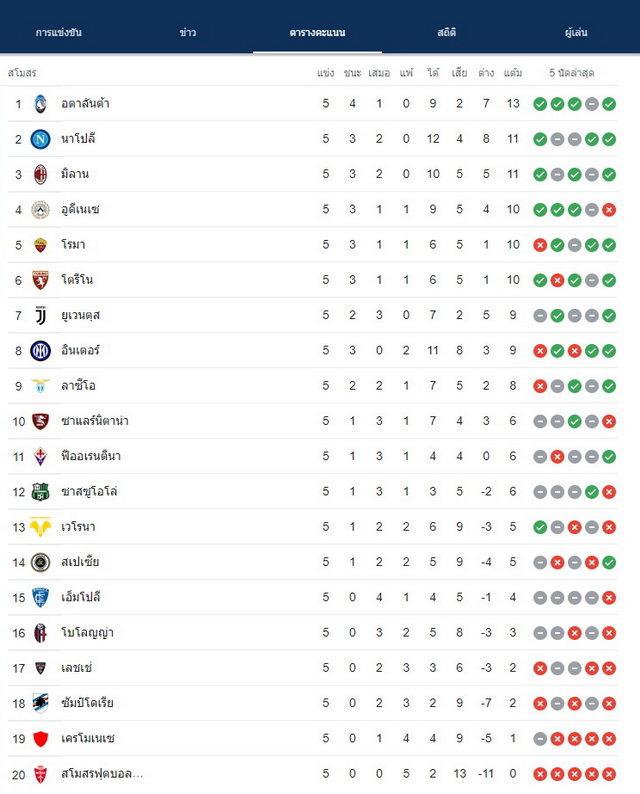Click the Napoli club logo
This screenshot has height=794, width=640.
pyautogui.click(x=41, y=139)
